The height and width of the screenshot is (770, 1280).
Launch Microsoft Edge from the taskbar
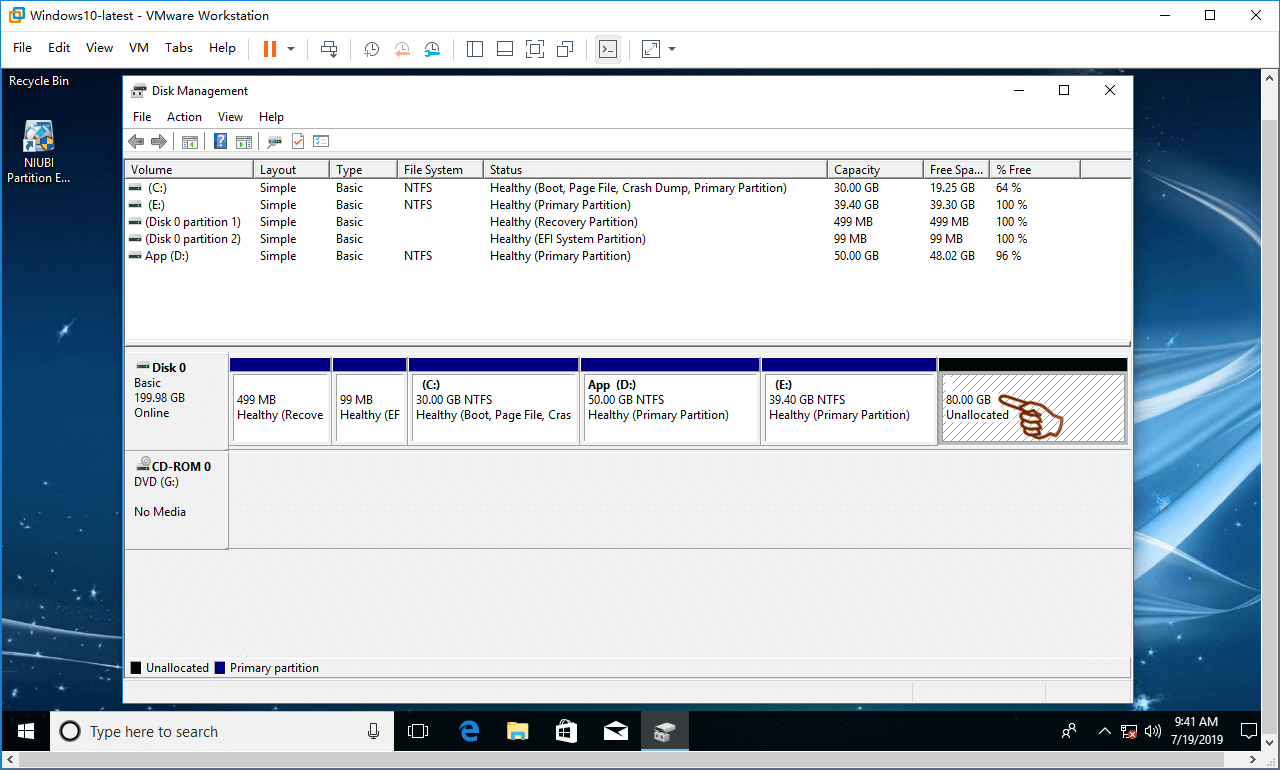point(469,732)
